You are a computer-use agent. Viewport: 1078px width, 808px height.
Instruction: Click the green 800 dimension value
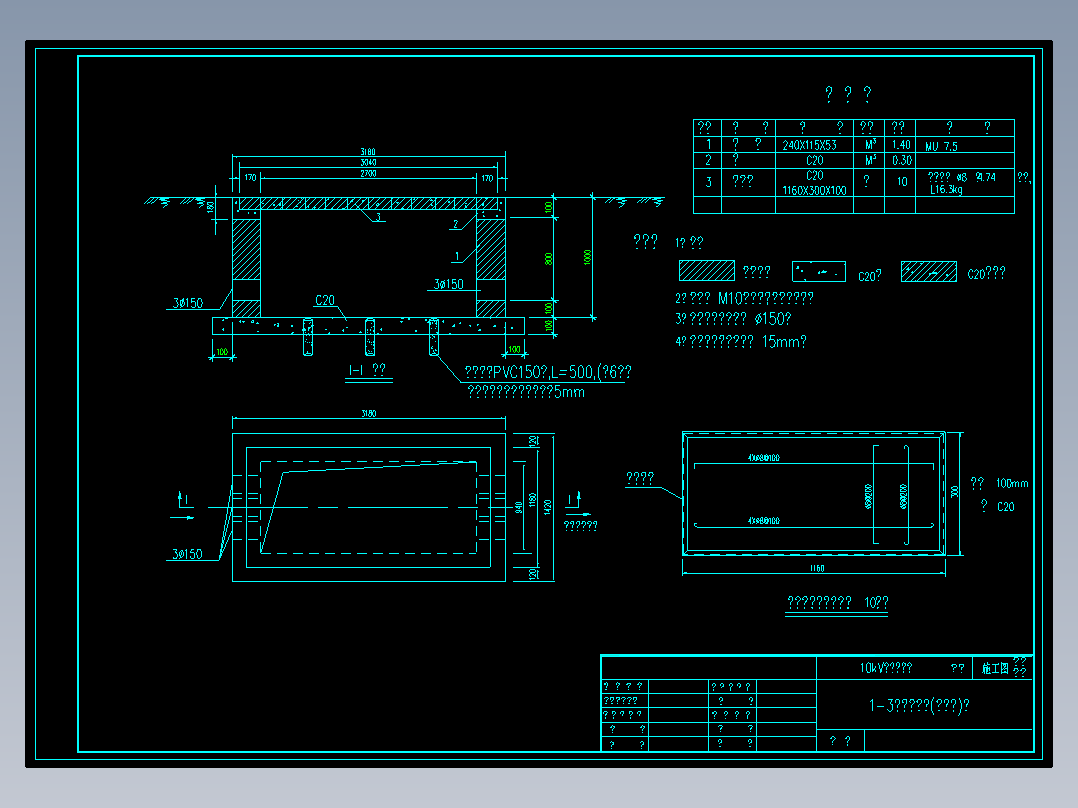[x=549, y=259]
